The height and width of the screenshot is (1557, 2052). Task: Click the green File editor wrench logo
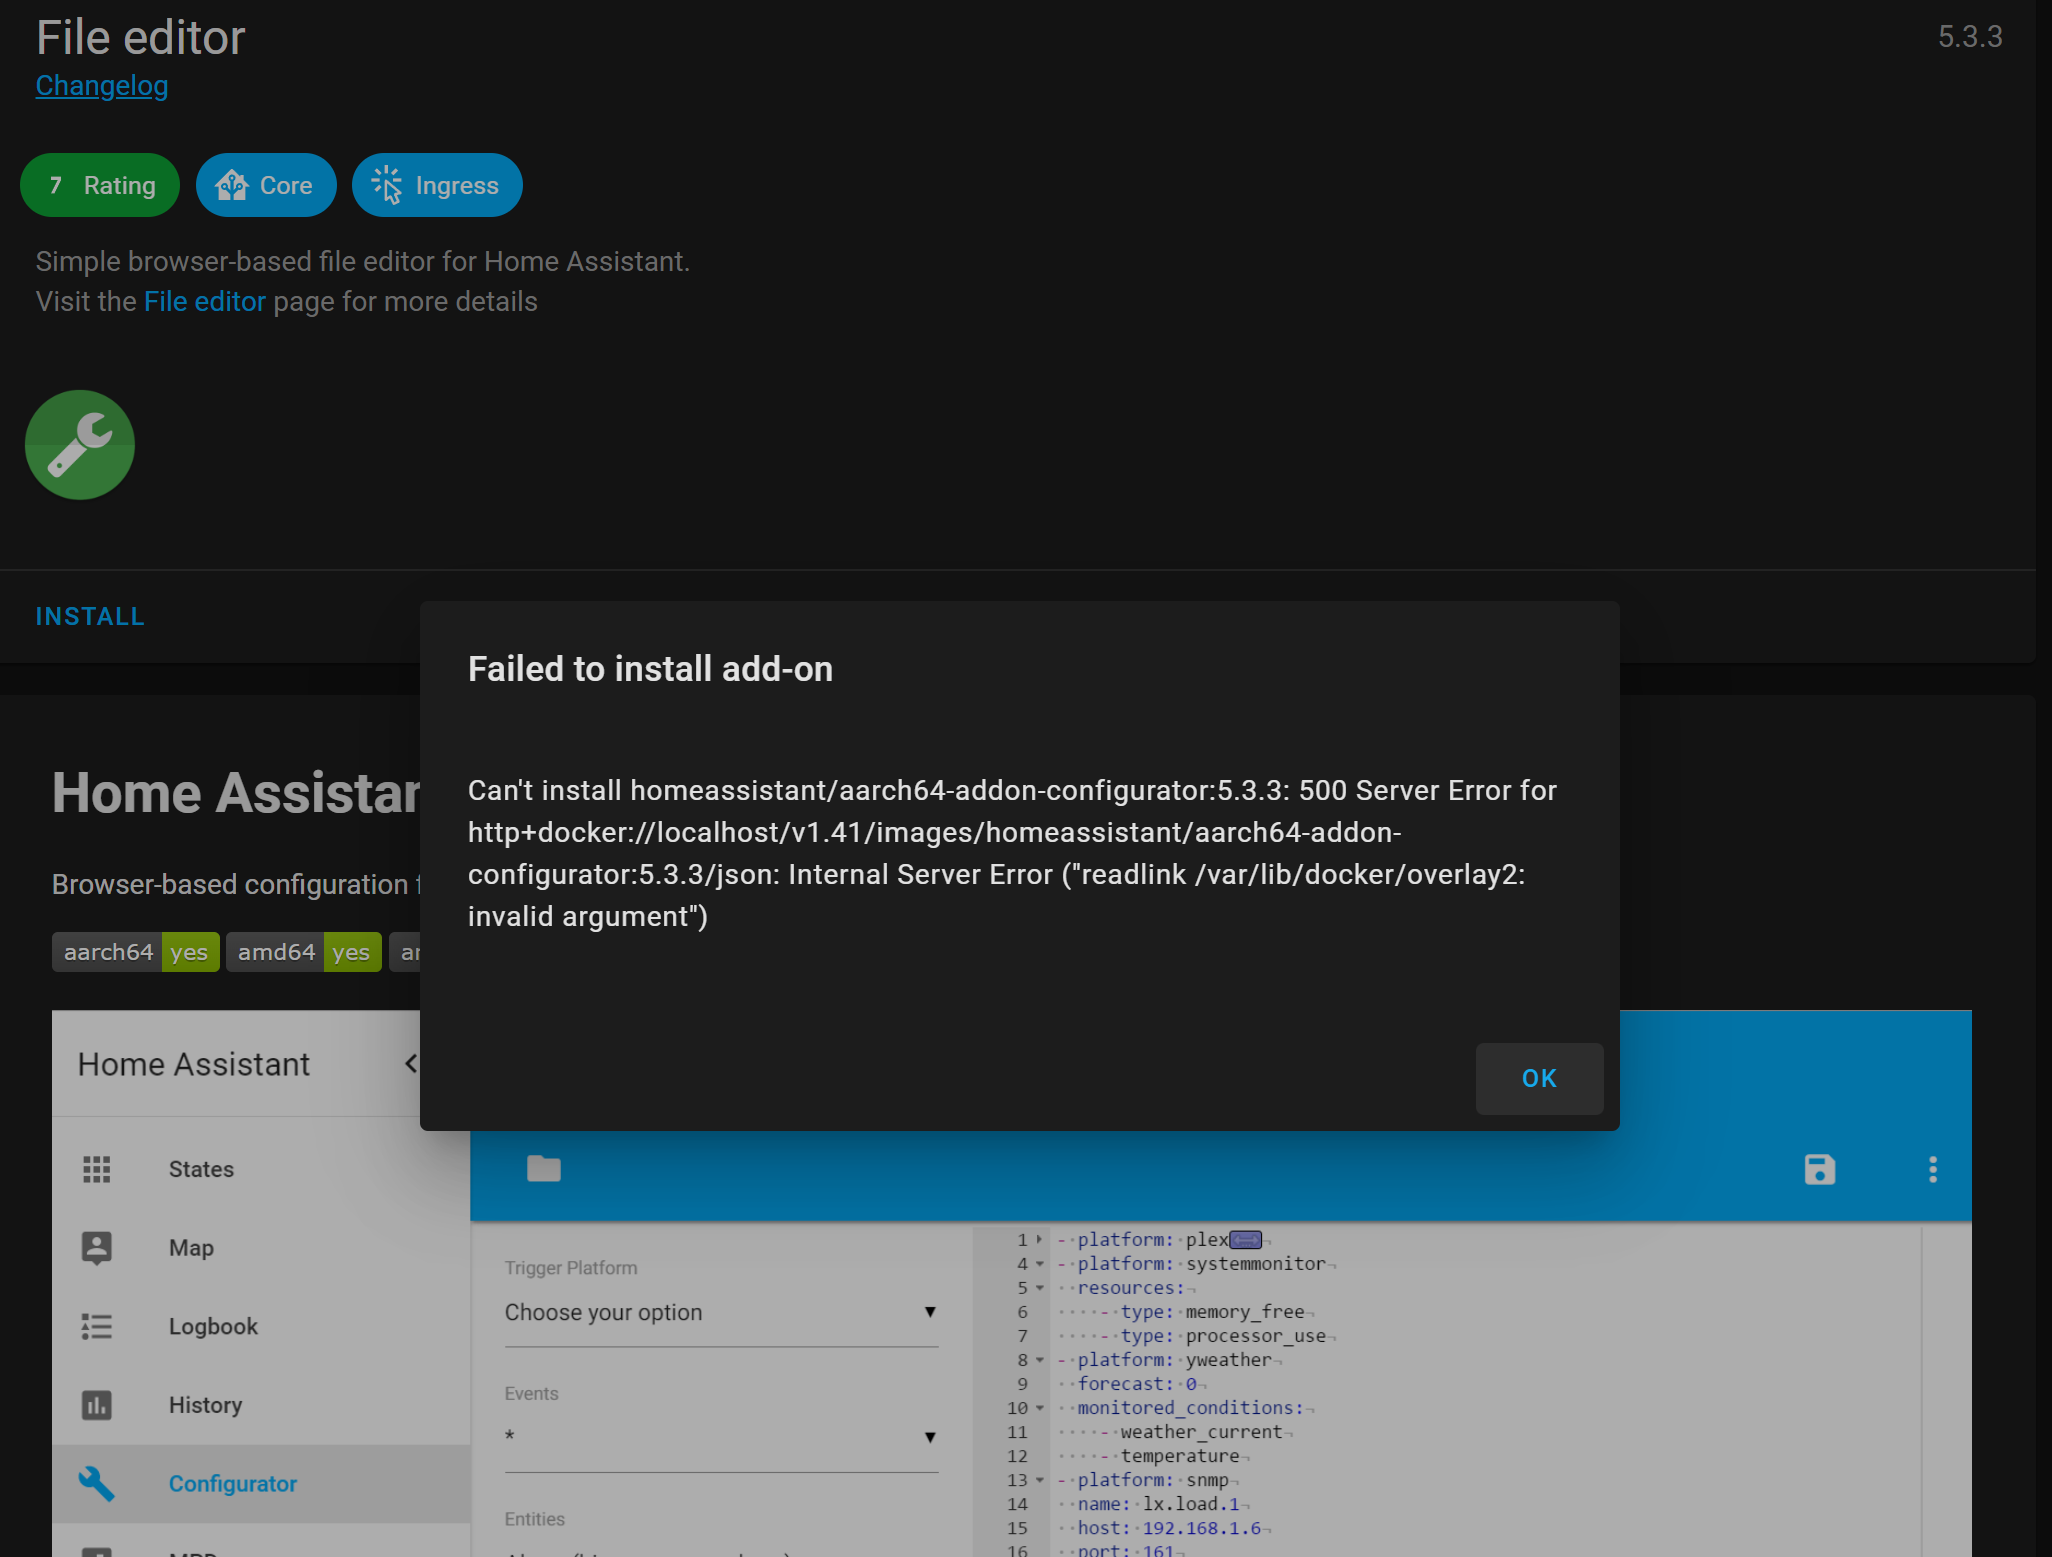pyautogui.click(x=79, y=444)
